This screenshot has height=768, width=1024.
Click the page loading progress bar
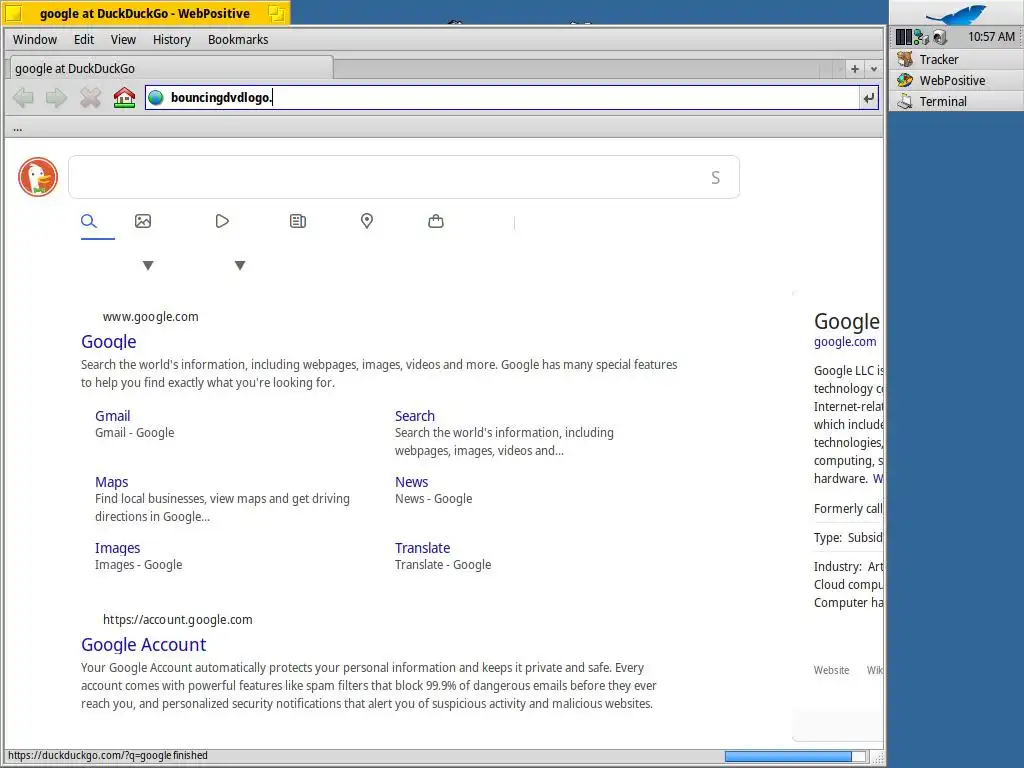pyautogui.click(x=795, y=756)
